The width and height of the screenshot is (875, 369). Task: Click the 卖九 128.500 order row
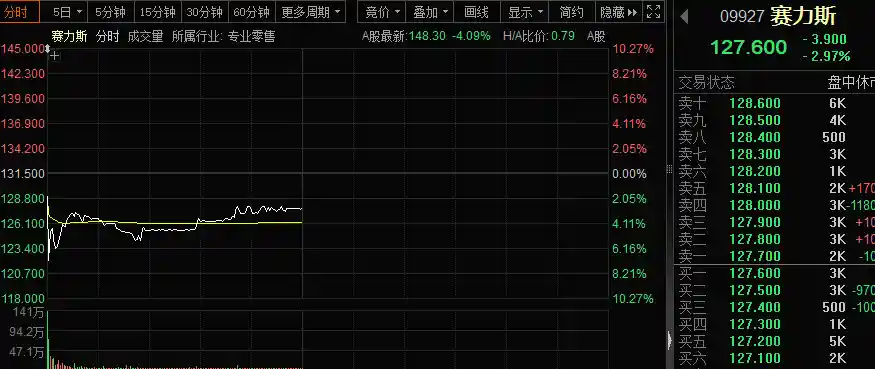point(775,120)
